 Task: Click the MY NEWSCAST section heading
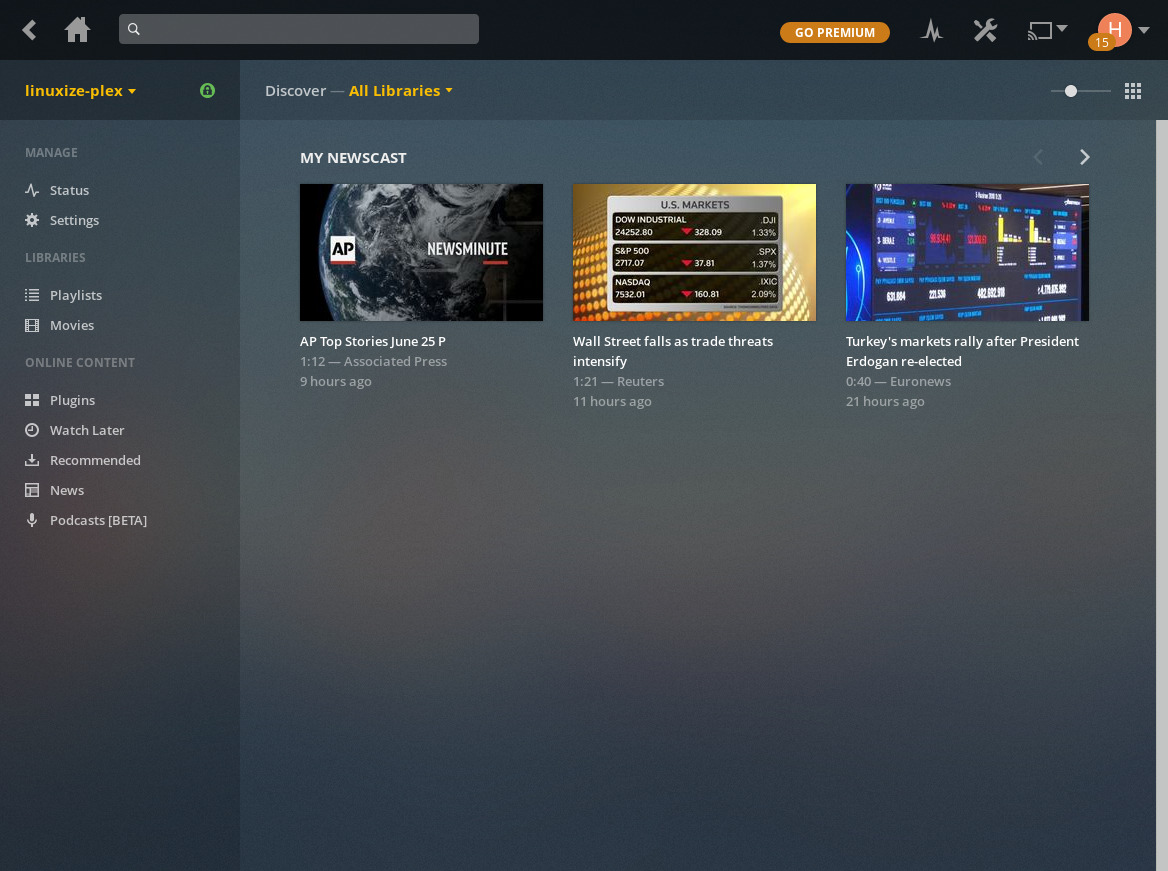pos(353,158)
